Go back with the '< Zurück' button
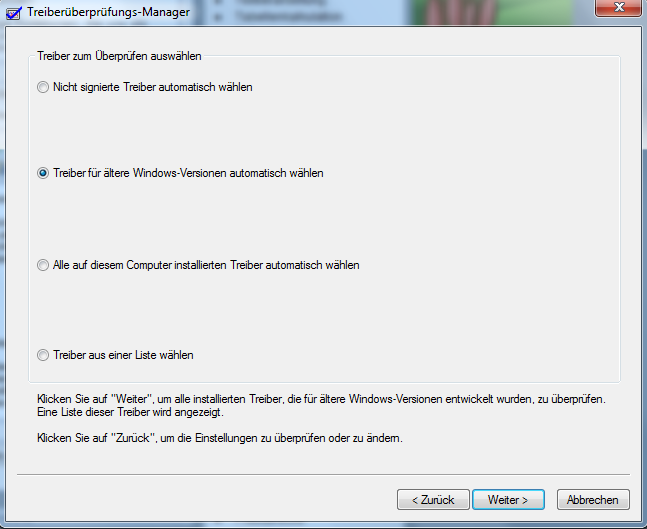The width and height of the screenshot is (647, 529). coord(433,500)
